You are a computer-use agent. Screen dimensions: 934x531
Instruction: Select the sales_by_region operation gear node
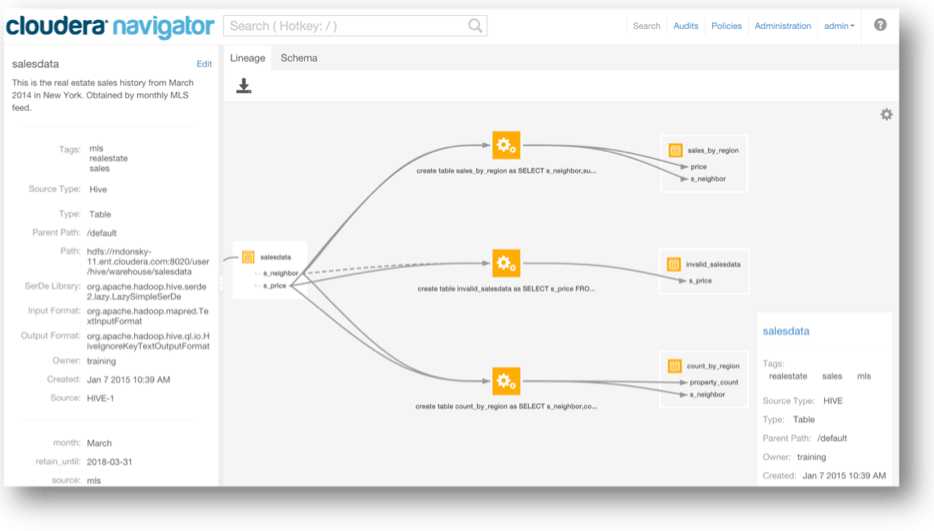tap(506, 145)
